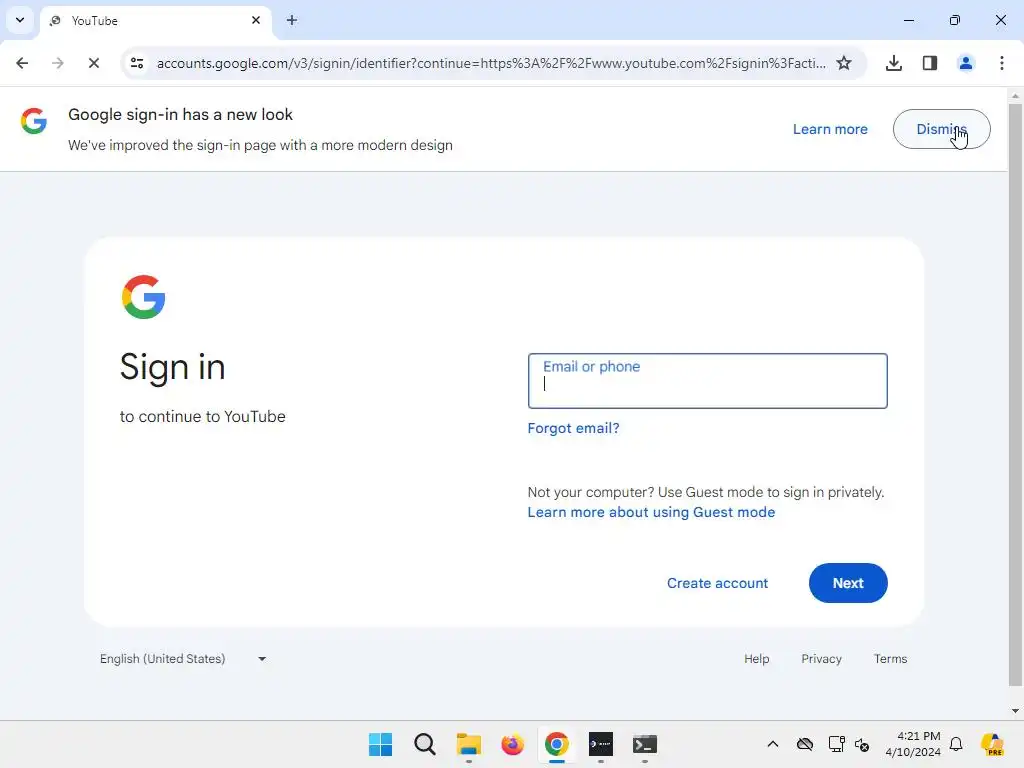Expand the tab search dropdown arrow
The width and height of the screenshot is (1024, 768).
20,20
